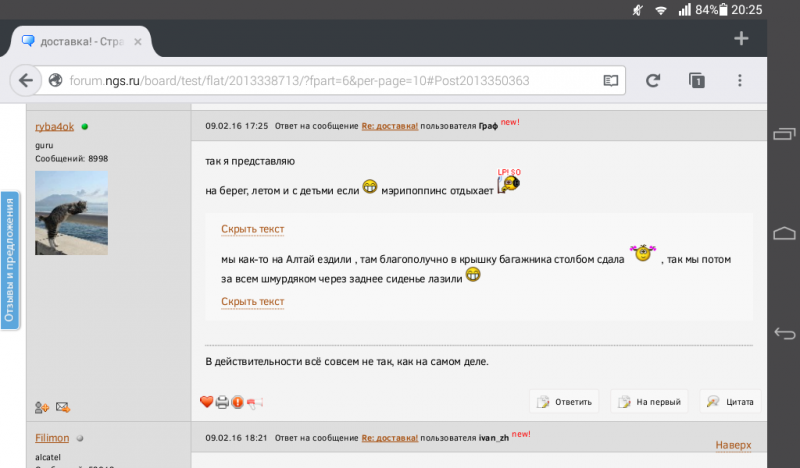Screen dimensions: 800x468
Task: Tap the URL address field
Action: pyautogui.click(x=320, y=80)
